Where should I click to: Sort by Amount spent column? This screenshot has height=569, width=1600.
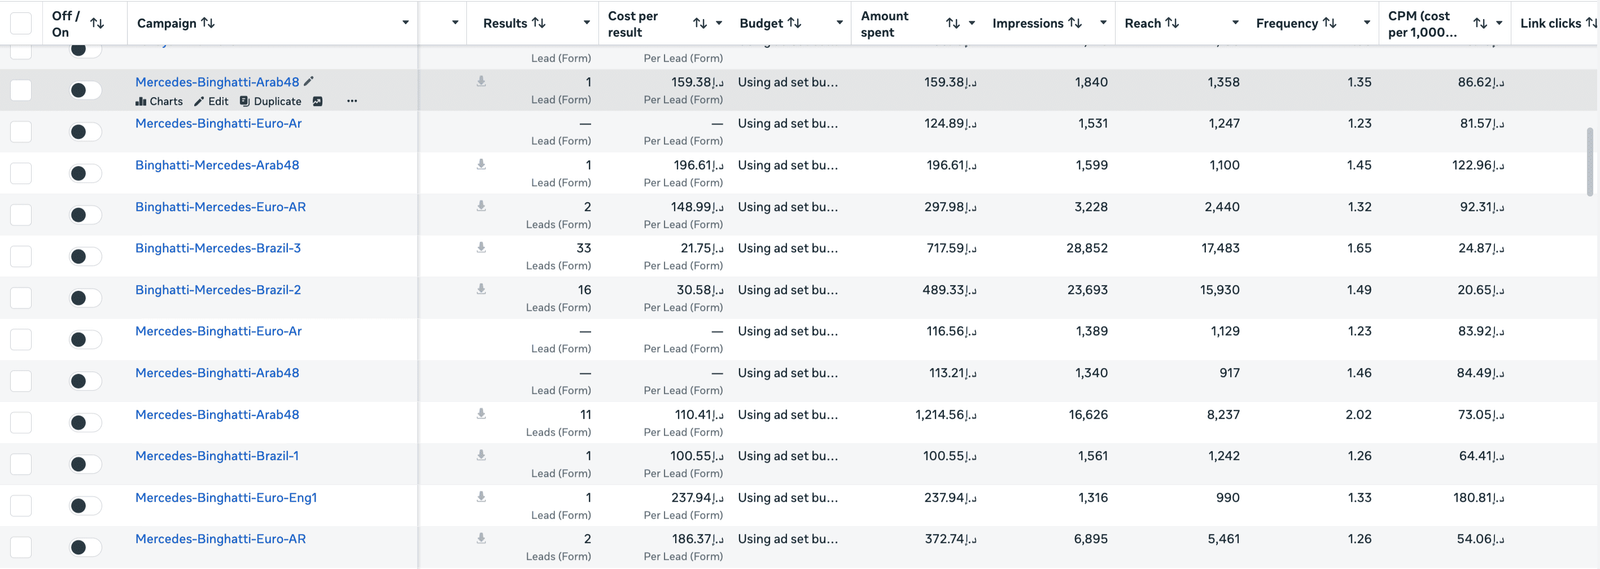tap(953, 23)
